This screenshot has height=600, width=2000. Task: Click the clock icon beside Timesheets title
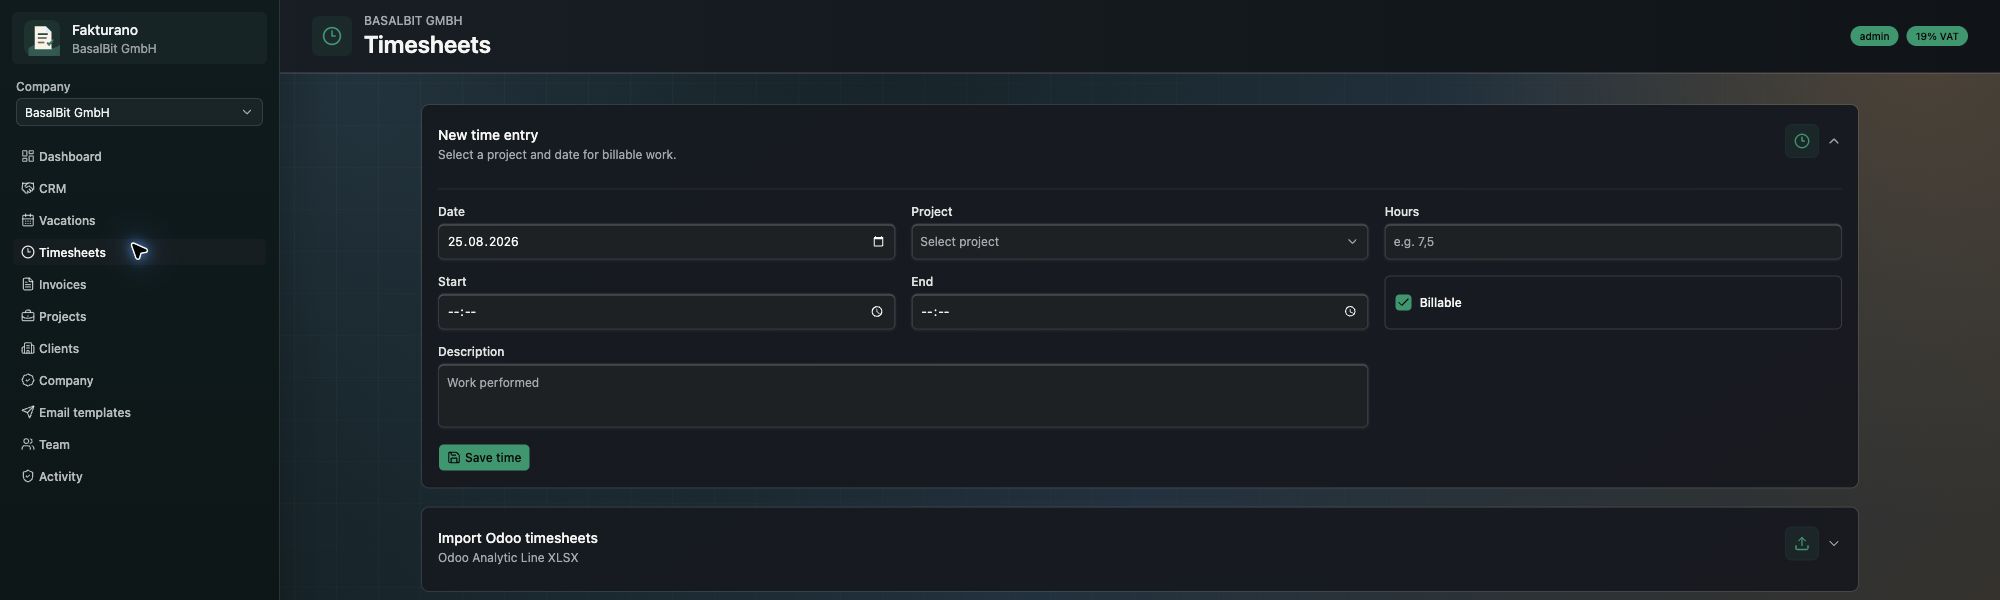click(x=332, y=36)
